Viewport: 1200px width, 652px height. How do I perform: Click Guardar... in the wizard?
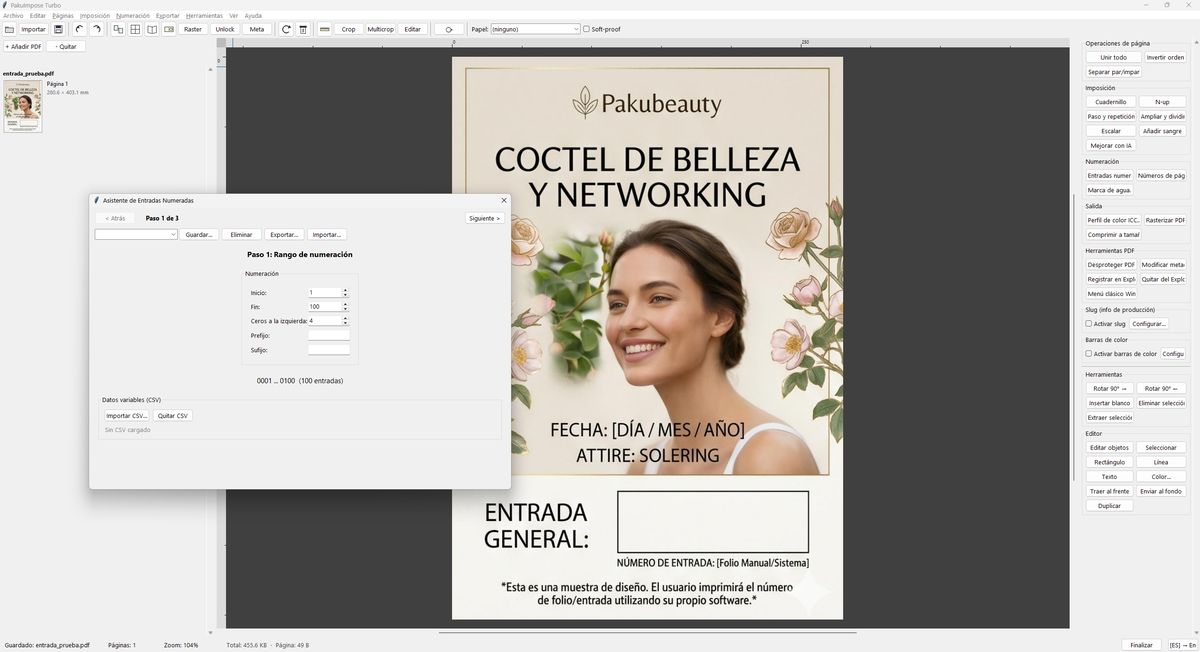[200, 234]
